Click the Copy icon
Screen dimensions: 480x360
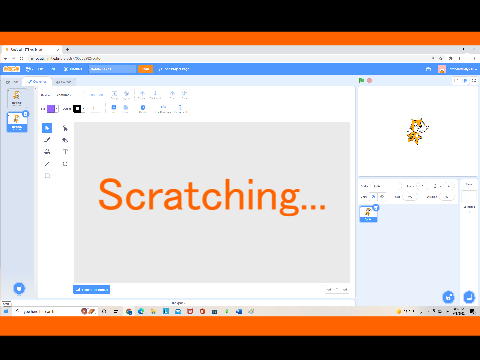coord(114,109)
